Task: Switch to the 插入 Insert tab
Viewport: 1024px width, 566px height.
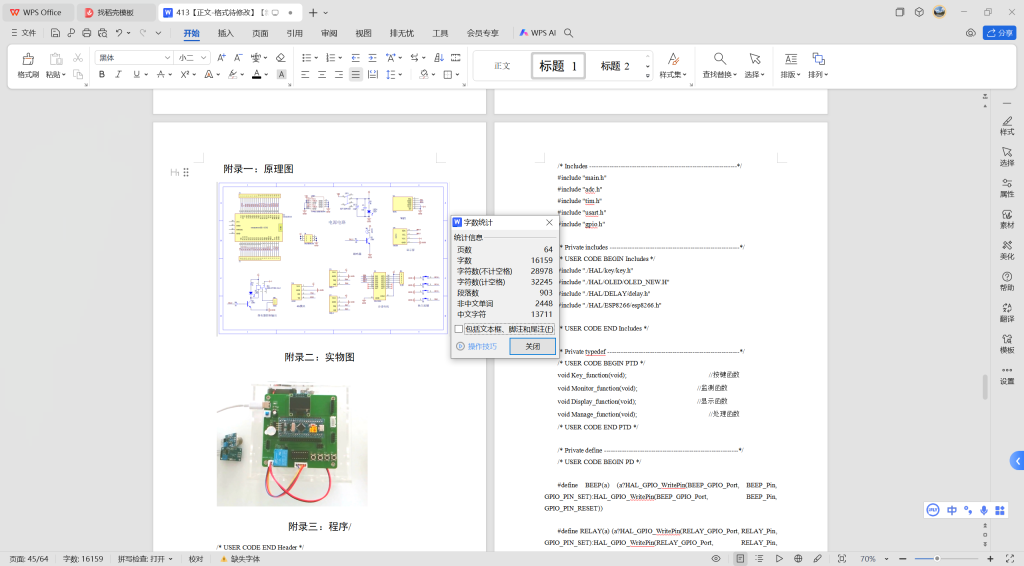Action: 225,33
